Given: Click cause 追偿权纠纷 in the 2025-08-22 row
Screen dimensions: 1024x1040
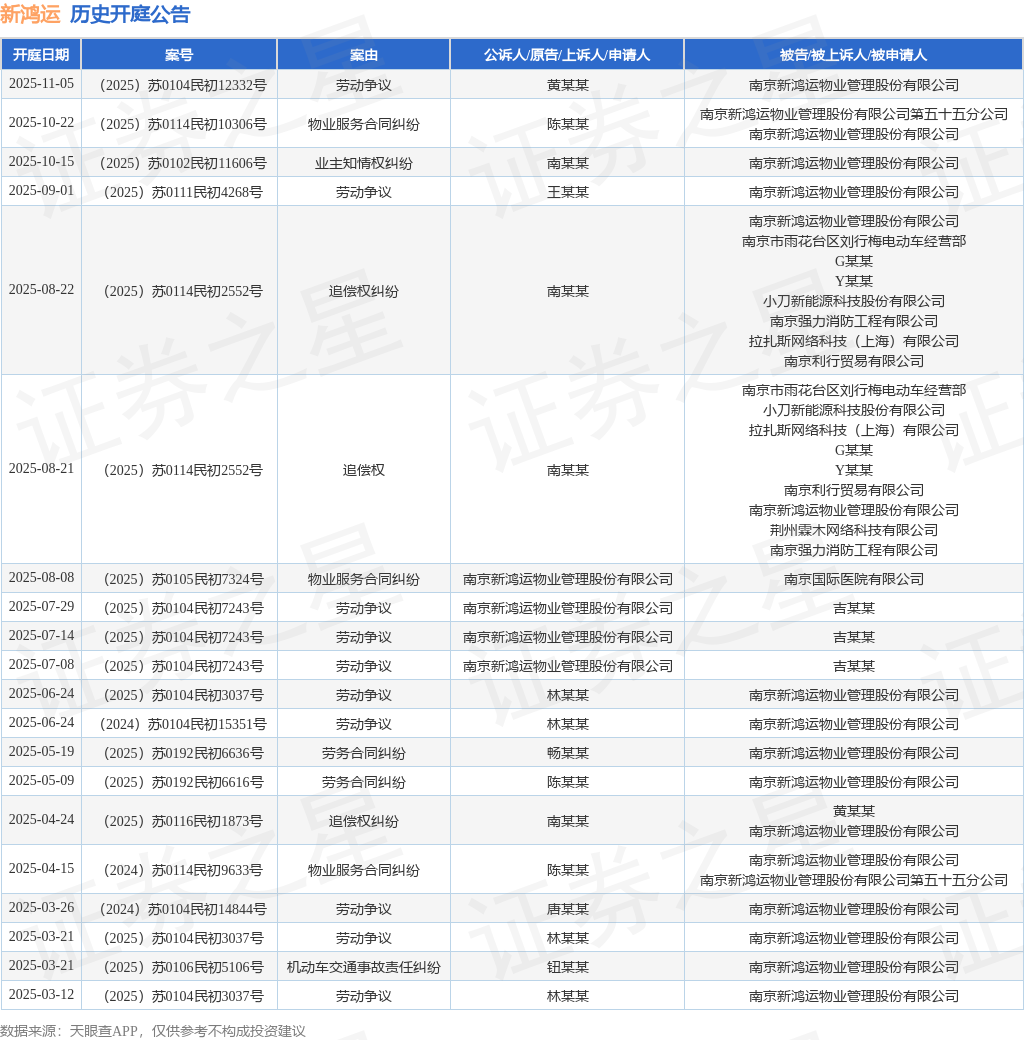Looking at the screenshot, I should pyautogui.click(x=363, y=291).
